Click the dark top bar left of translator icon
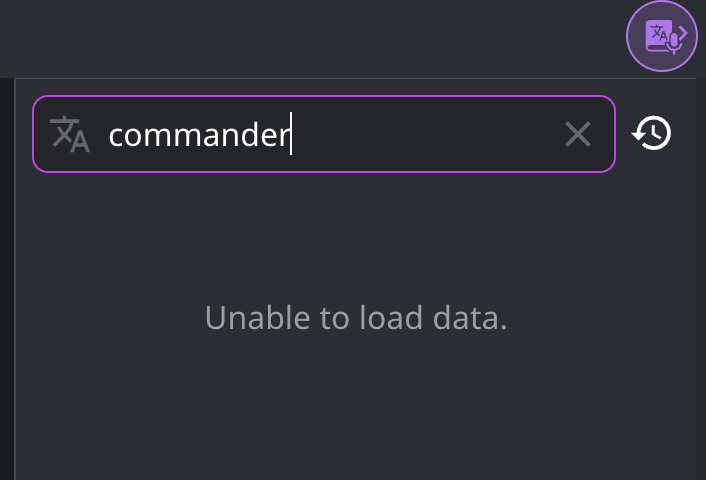 click(300, 37)
